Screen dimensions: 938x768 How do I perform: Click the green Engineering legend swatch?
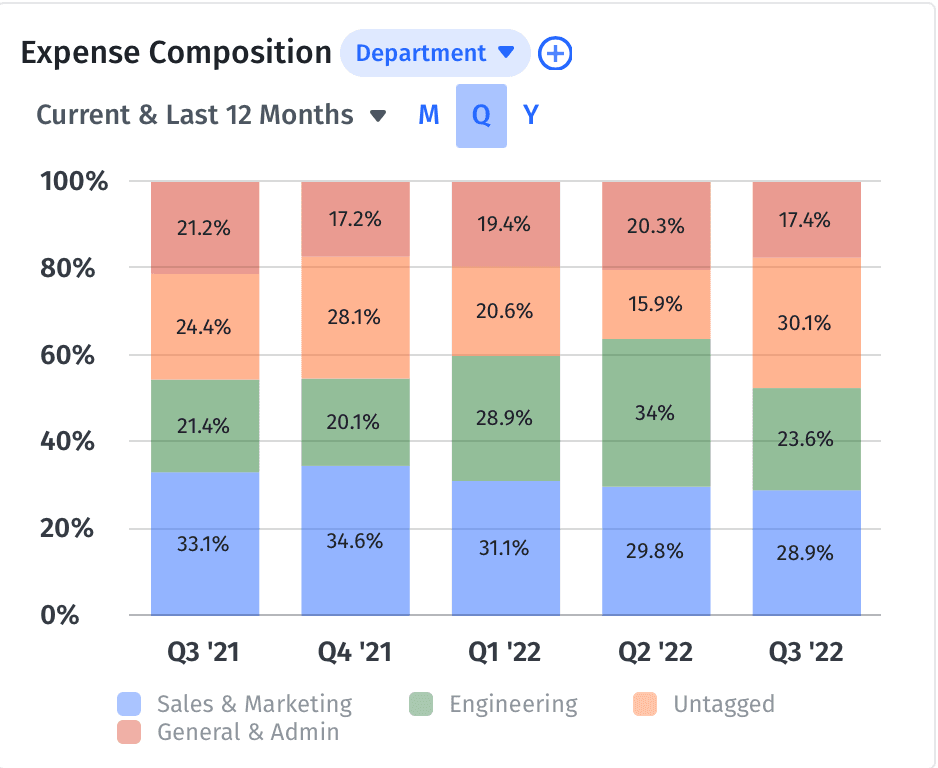tap(424, 704)
